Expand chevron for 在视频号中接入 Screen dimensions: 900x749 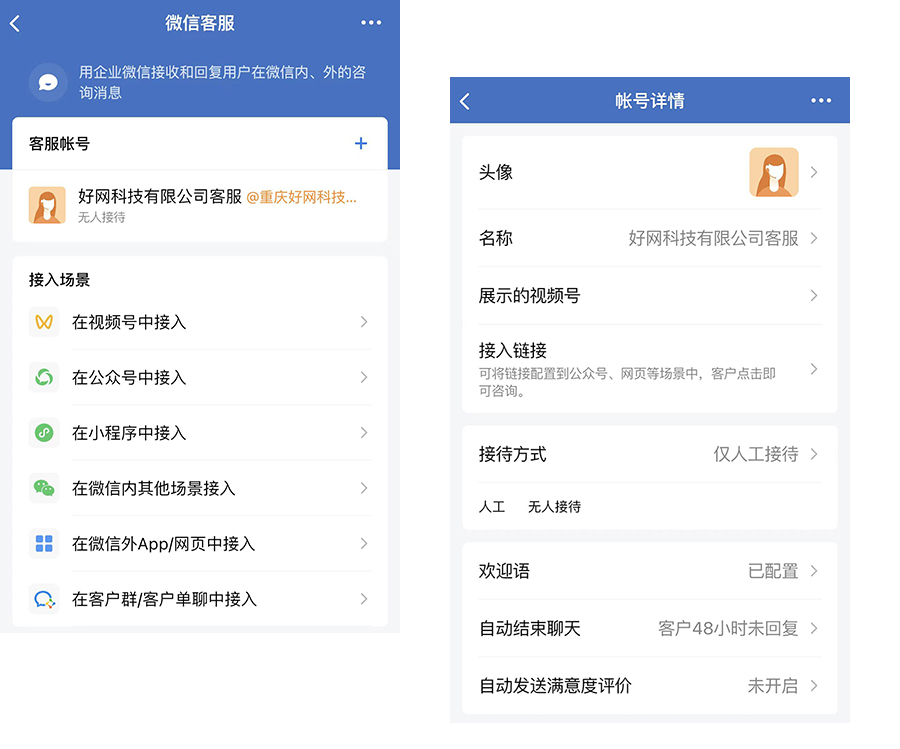tap(363, 321)
